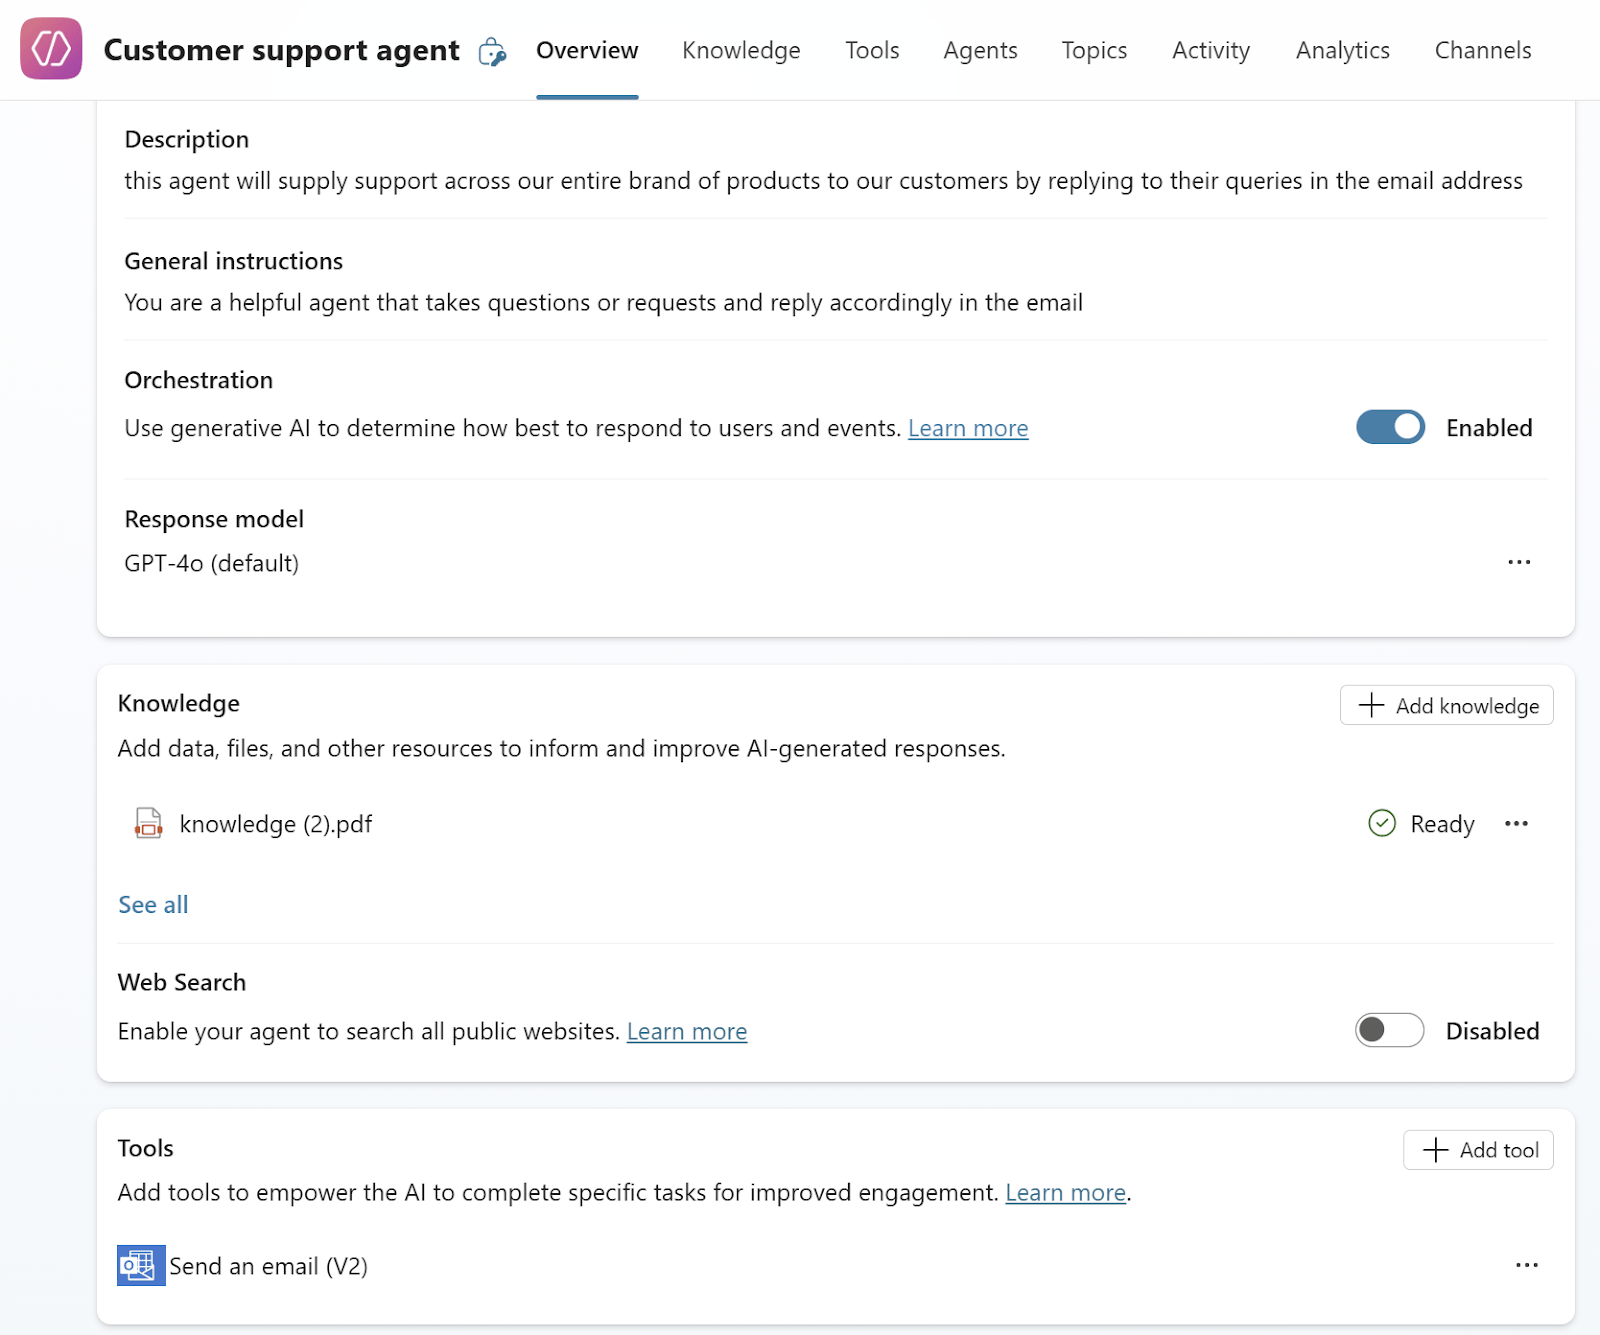Expand the knowledge list with See all
Viewport: 1600px width, 1335px height.
(x=153, y=905)
